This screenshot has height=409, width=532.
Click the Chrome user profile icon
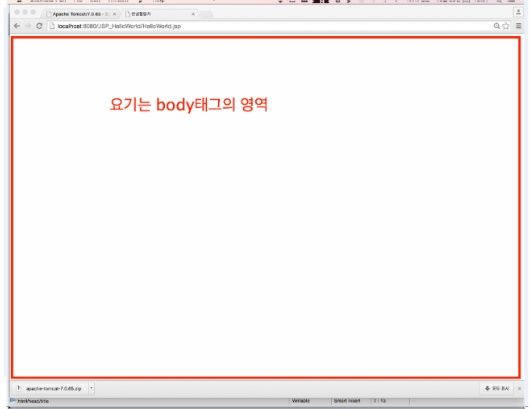click(518, 13)
